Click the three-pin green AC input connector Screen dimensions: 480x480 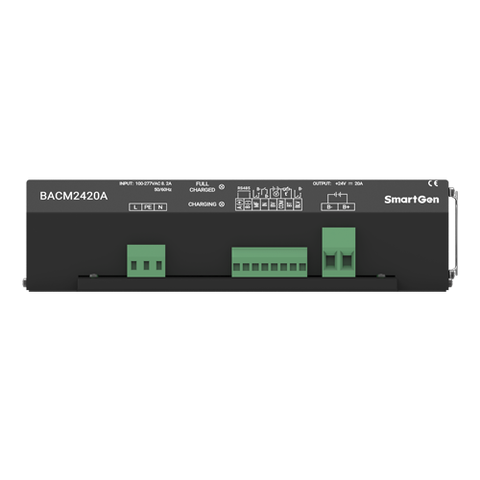[146, 261]
